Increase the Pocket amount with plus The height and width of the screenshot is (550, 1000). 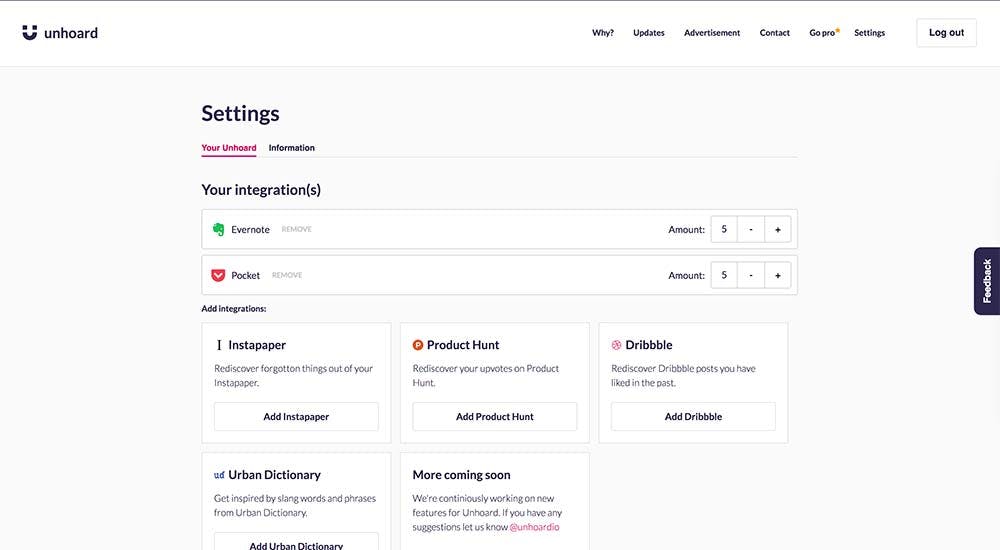[778, 275]
